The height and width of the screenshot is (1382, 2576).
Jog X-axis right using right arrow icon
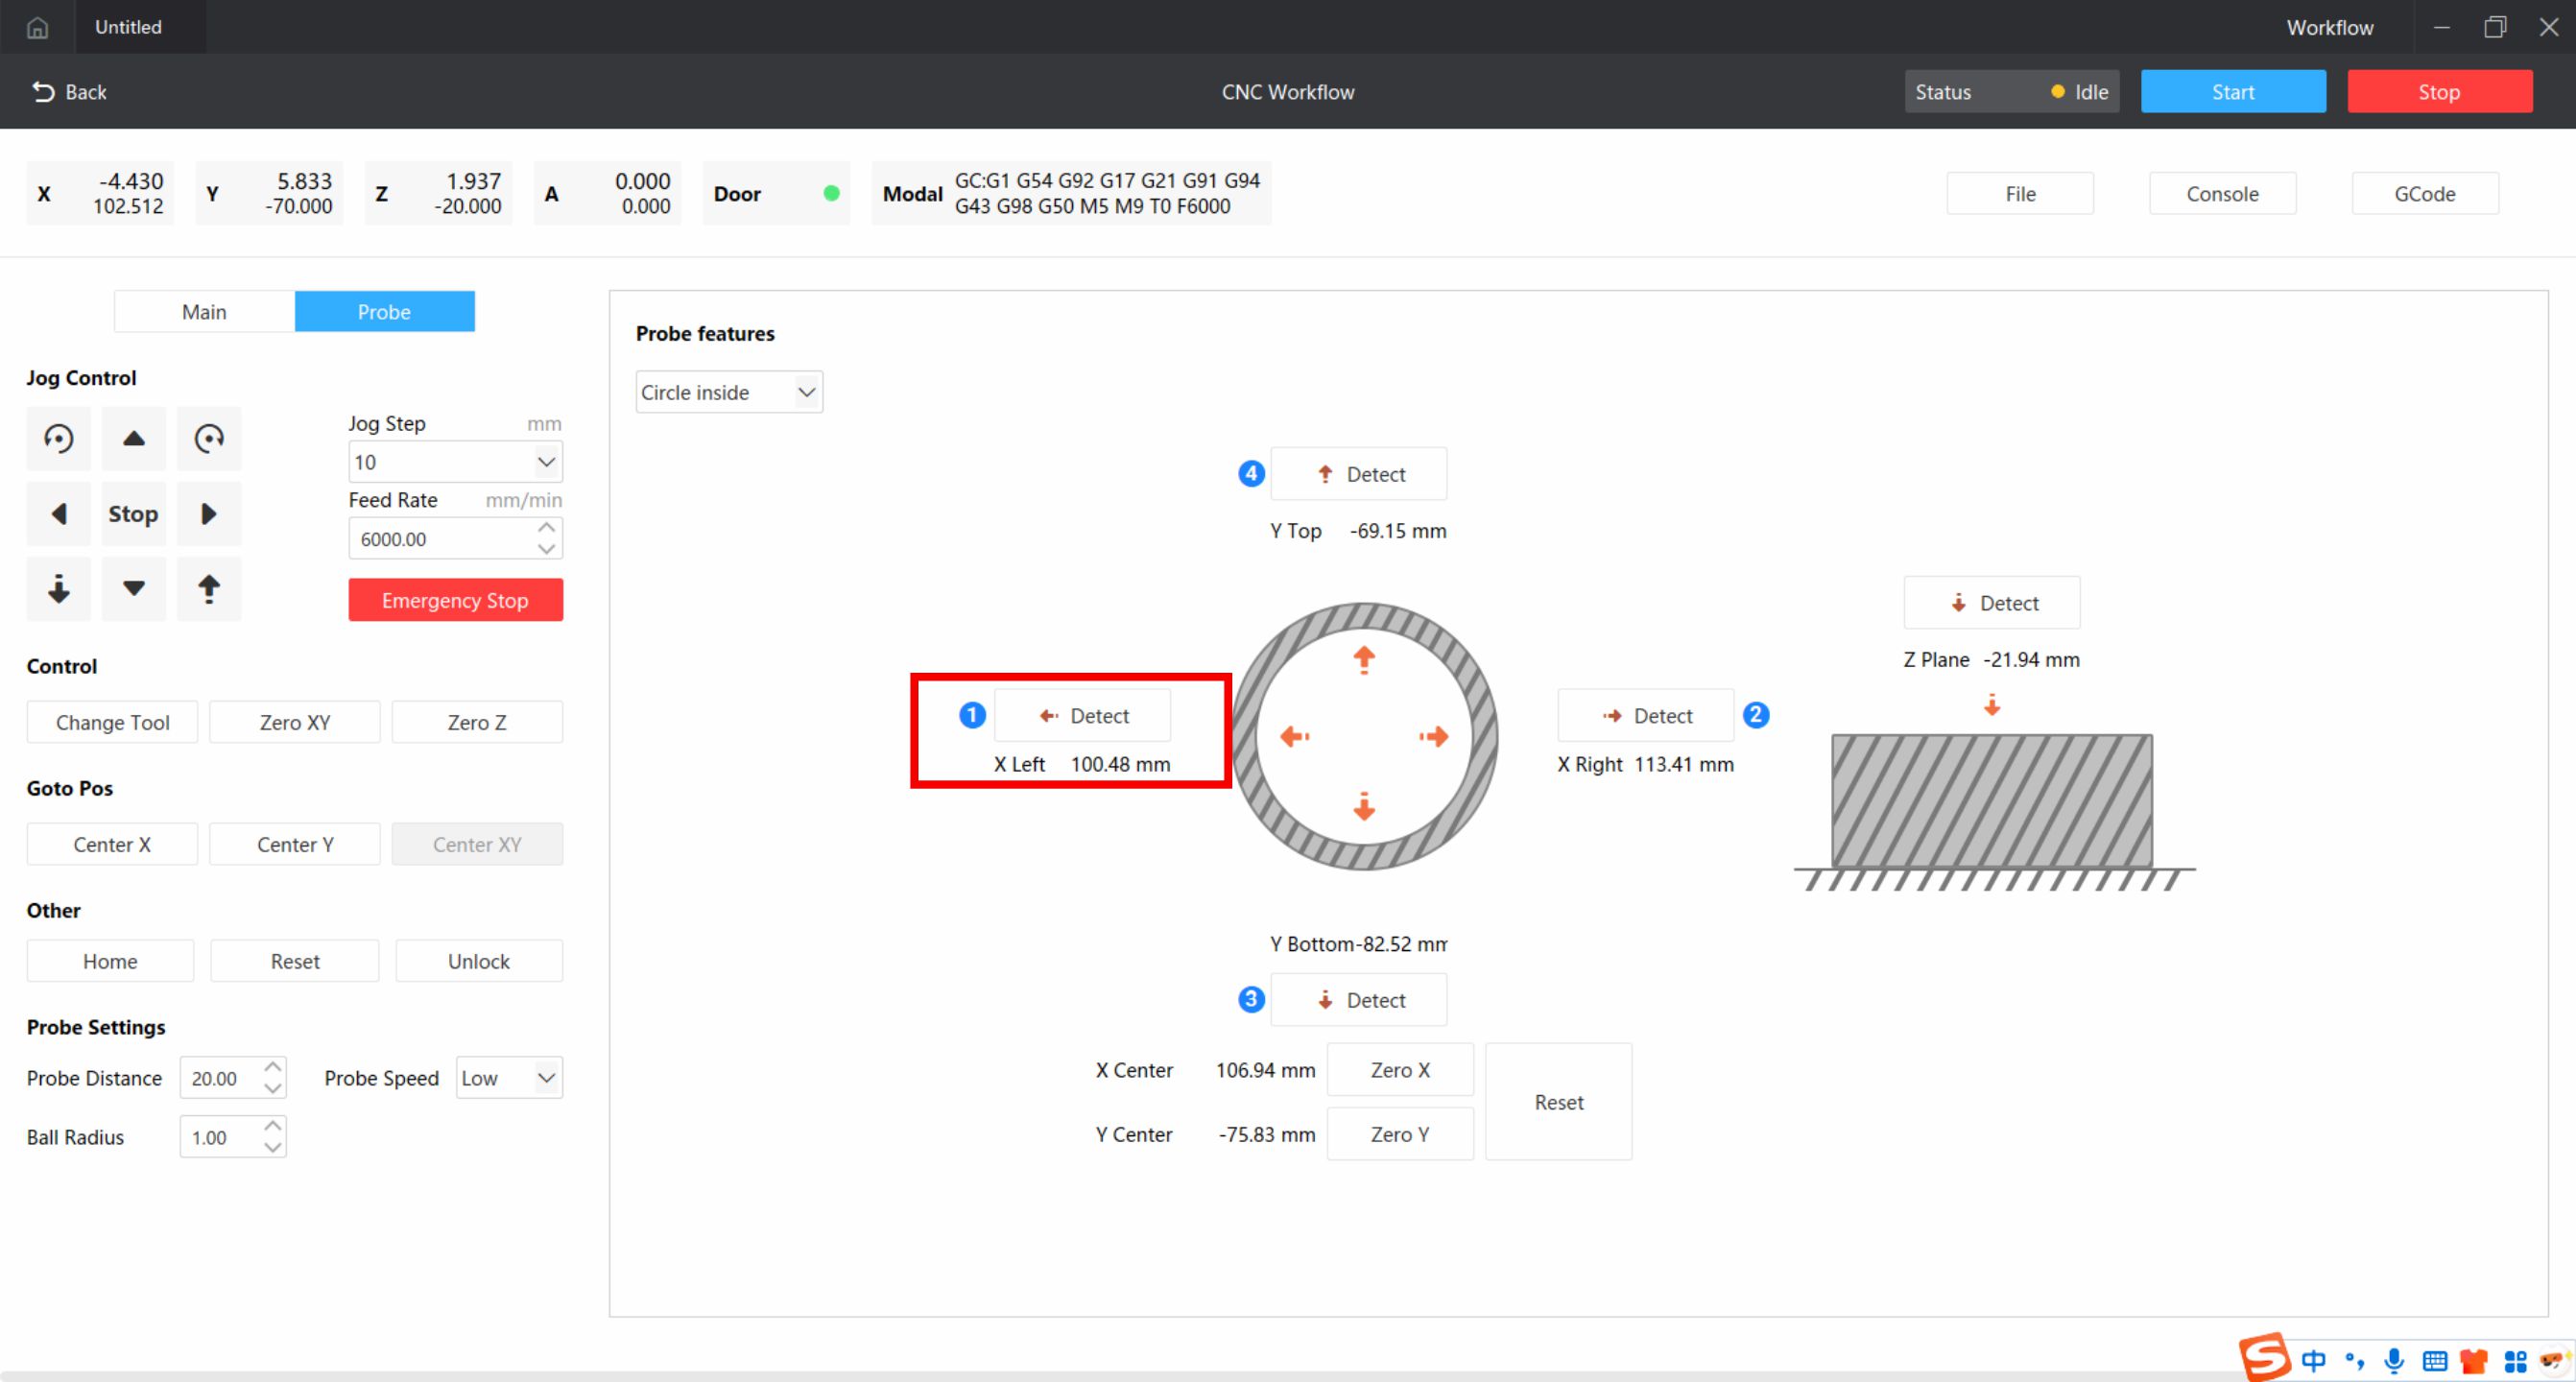pyautogui.click(x=209, y=513)
